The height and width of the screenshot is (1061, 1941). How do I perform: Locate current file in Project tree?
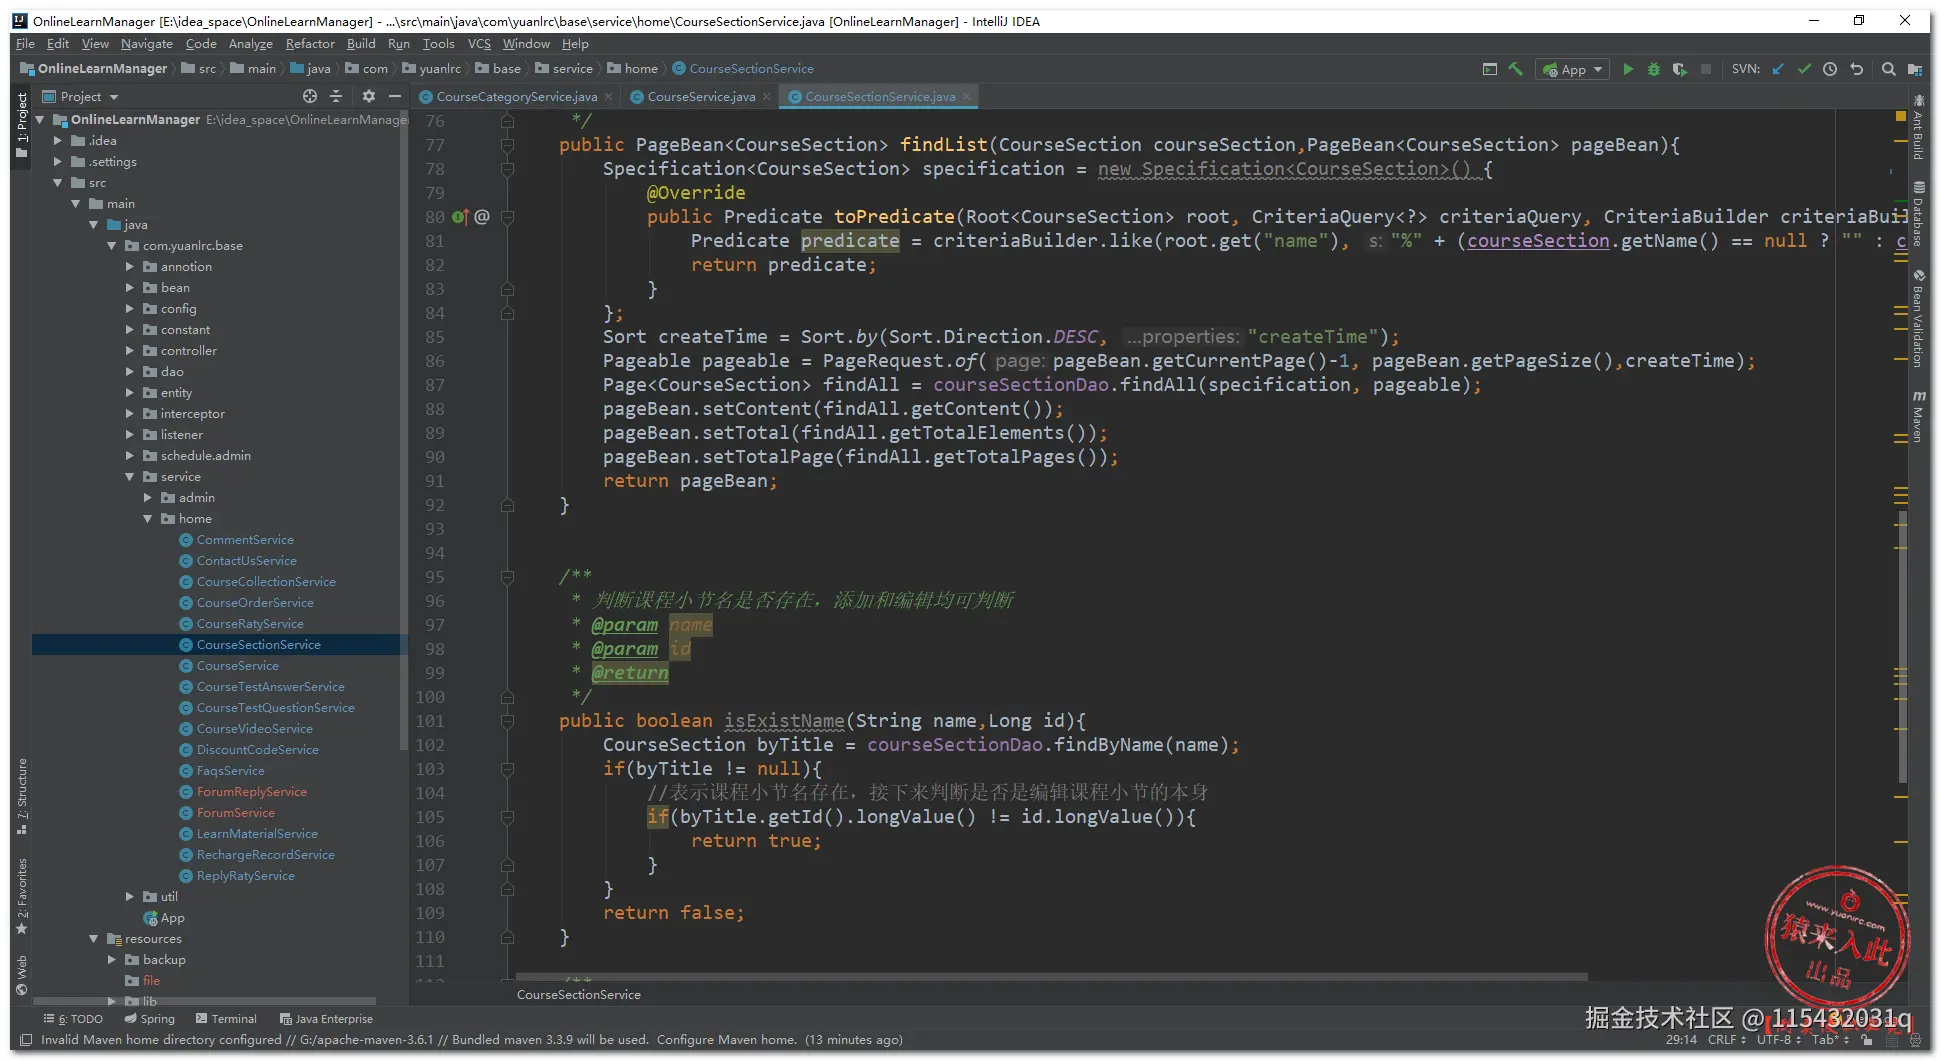coord(310,96)
